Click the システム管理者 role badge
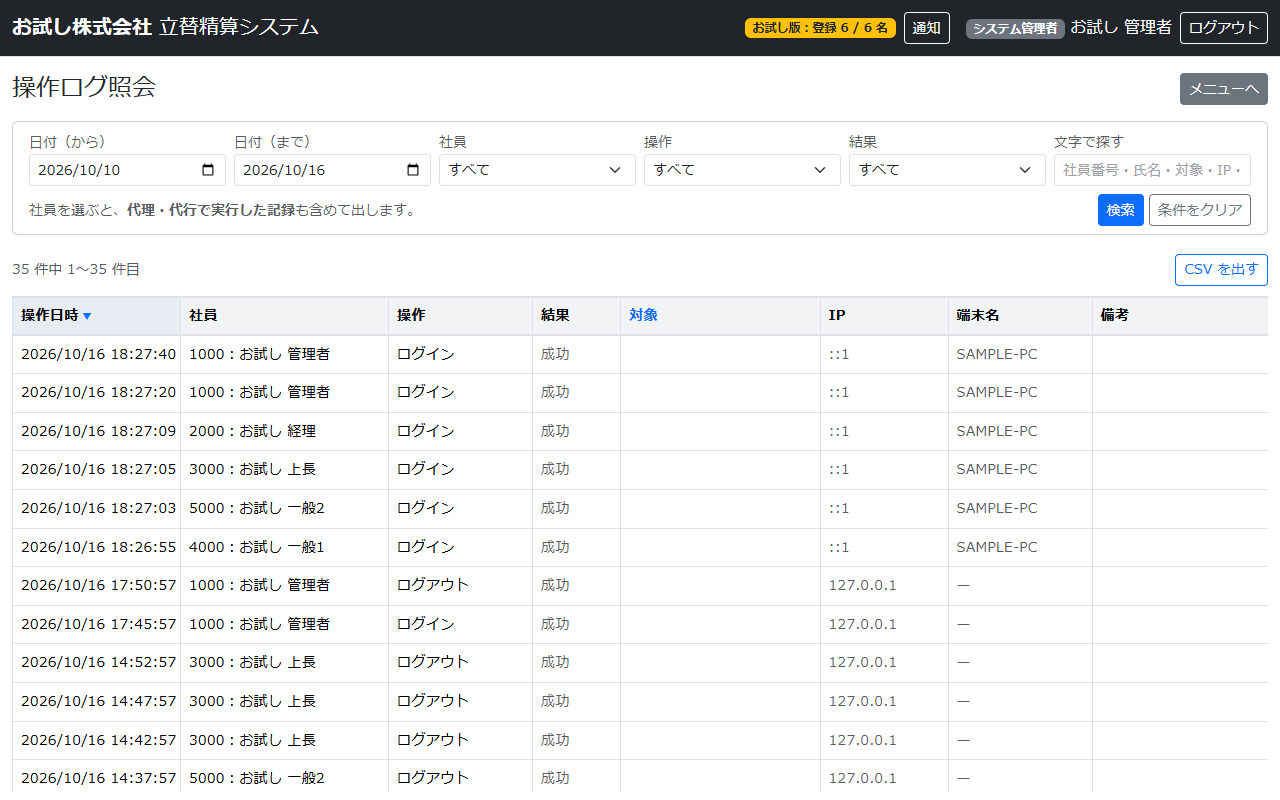Image resolution: width=1280 pixels, height=800 pixels. tap(1015, 29)
